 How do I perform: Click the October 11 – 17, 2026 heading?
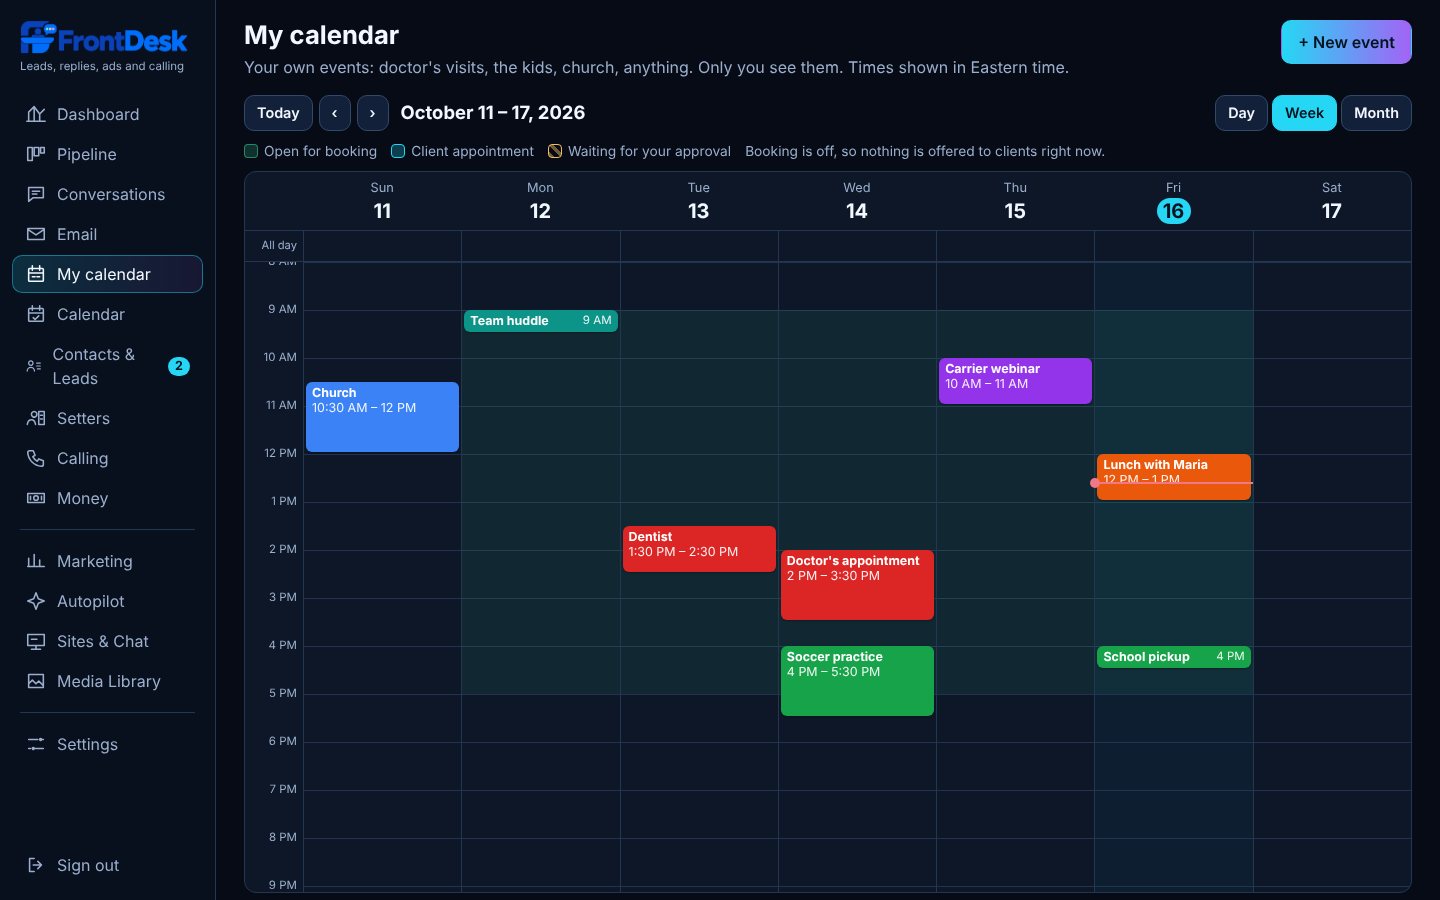[x=493, y=113]
